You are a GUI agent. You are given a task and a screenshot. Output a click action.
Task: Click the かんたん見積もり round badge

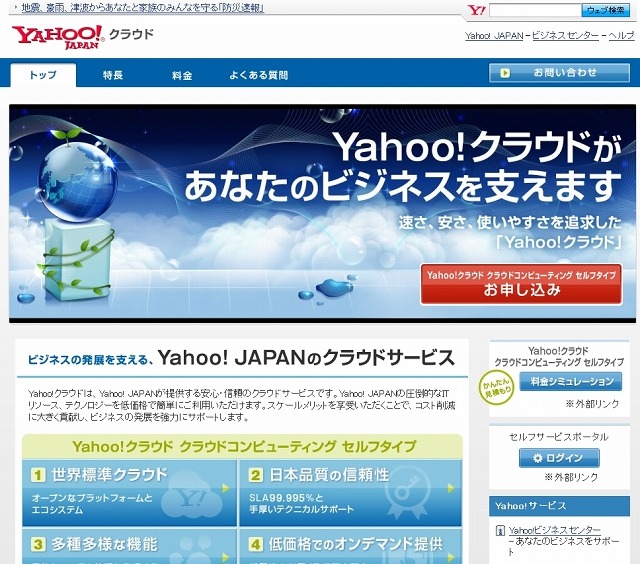click(x=496, y=388)
